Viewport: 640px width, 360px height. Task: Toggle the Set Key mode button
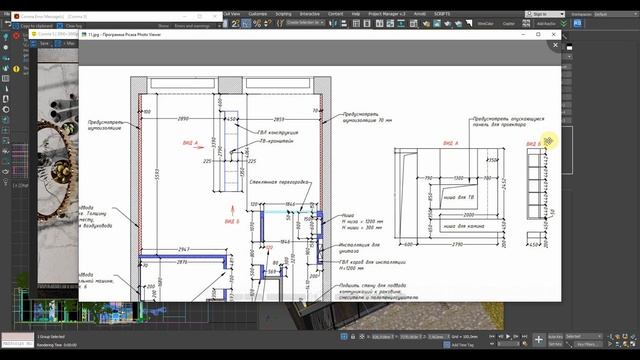[x=555, y=344]
